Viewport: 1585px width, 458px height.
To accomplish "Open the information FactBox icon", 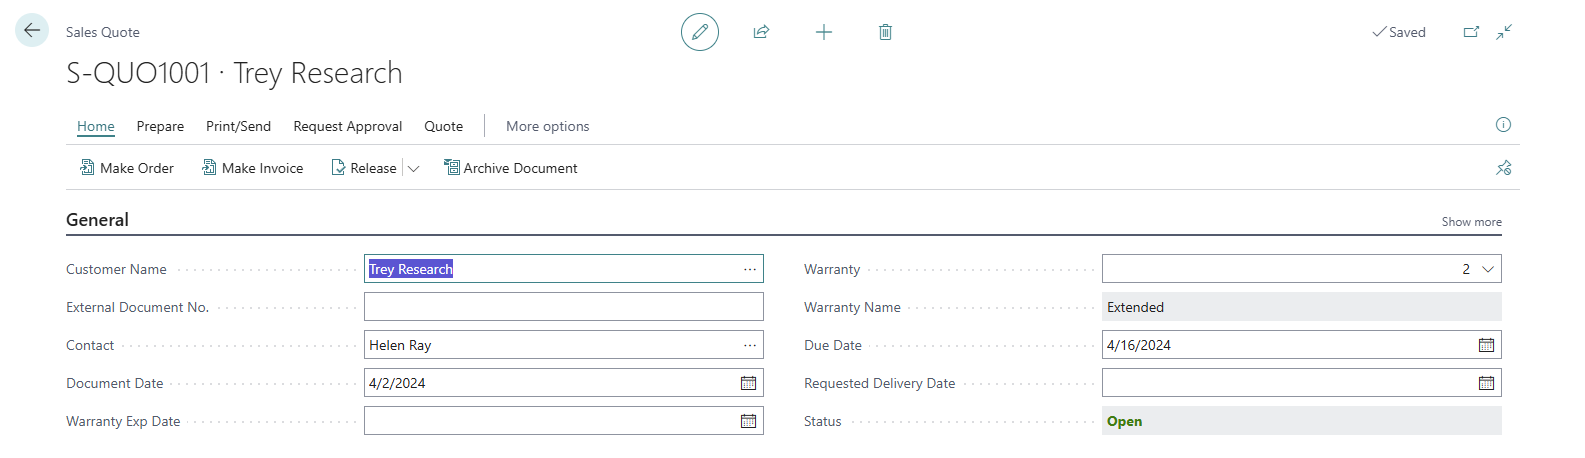I will [x=1503, y=125].
